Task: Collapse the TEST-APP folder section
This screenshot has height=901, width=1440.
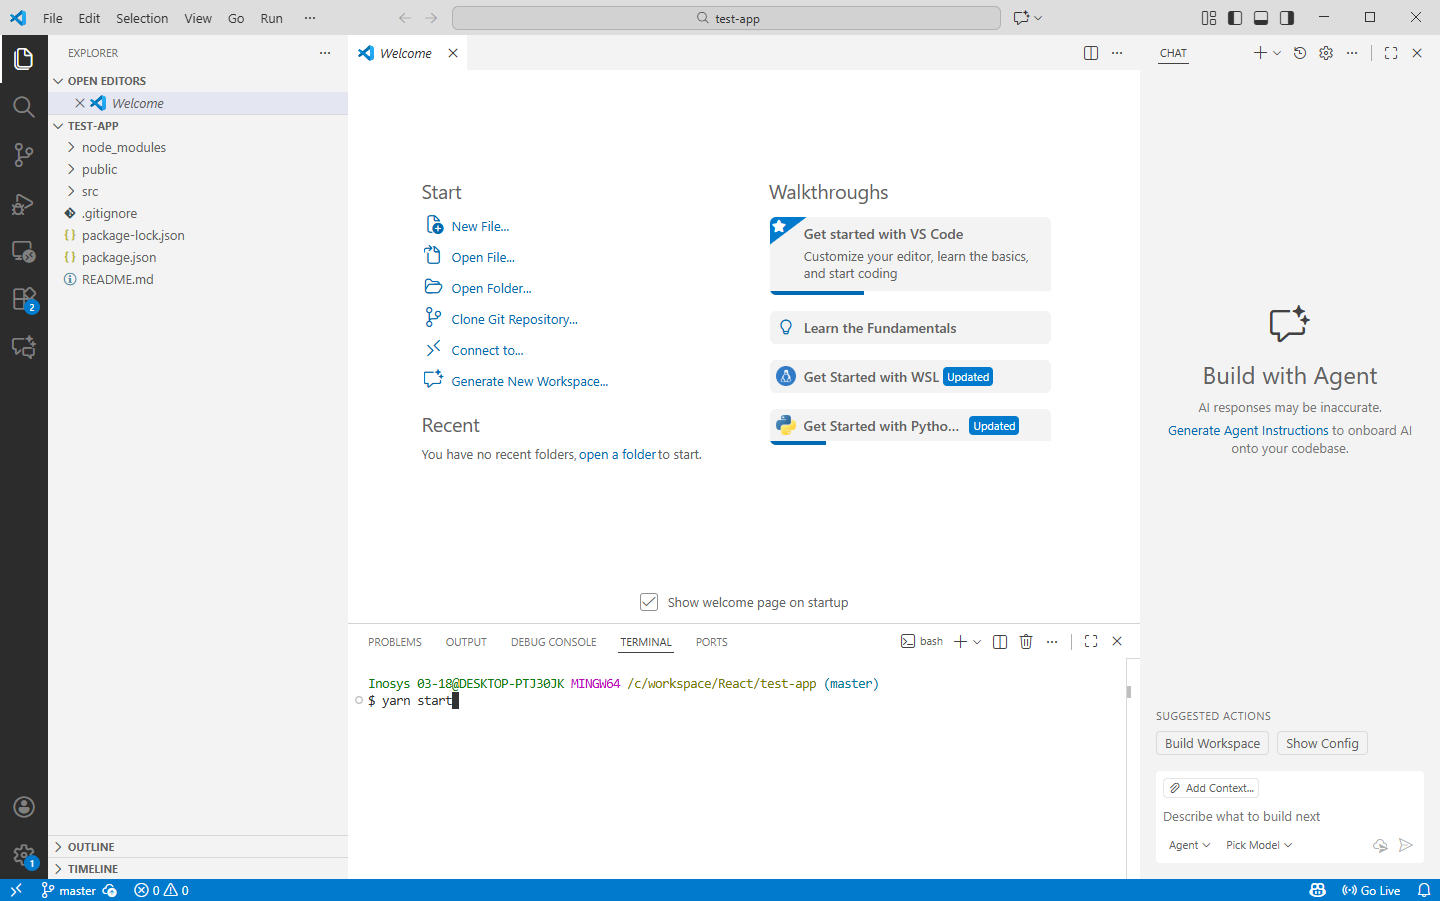Action: pyautogui.click(x=198, y=126)
